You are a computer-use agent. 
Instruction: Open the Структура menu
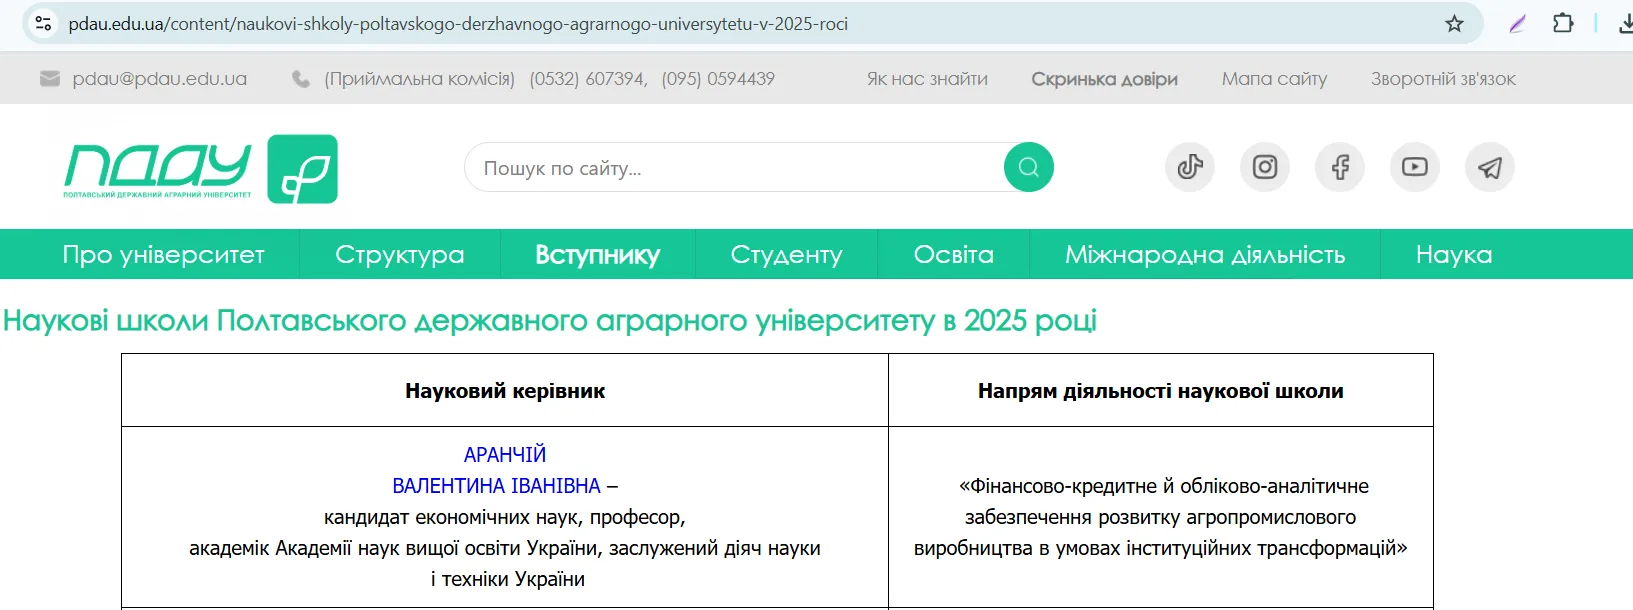[x=399, y=255]
